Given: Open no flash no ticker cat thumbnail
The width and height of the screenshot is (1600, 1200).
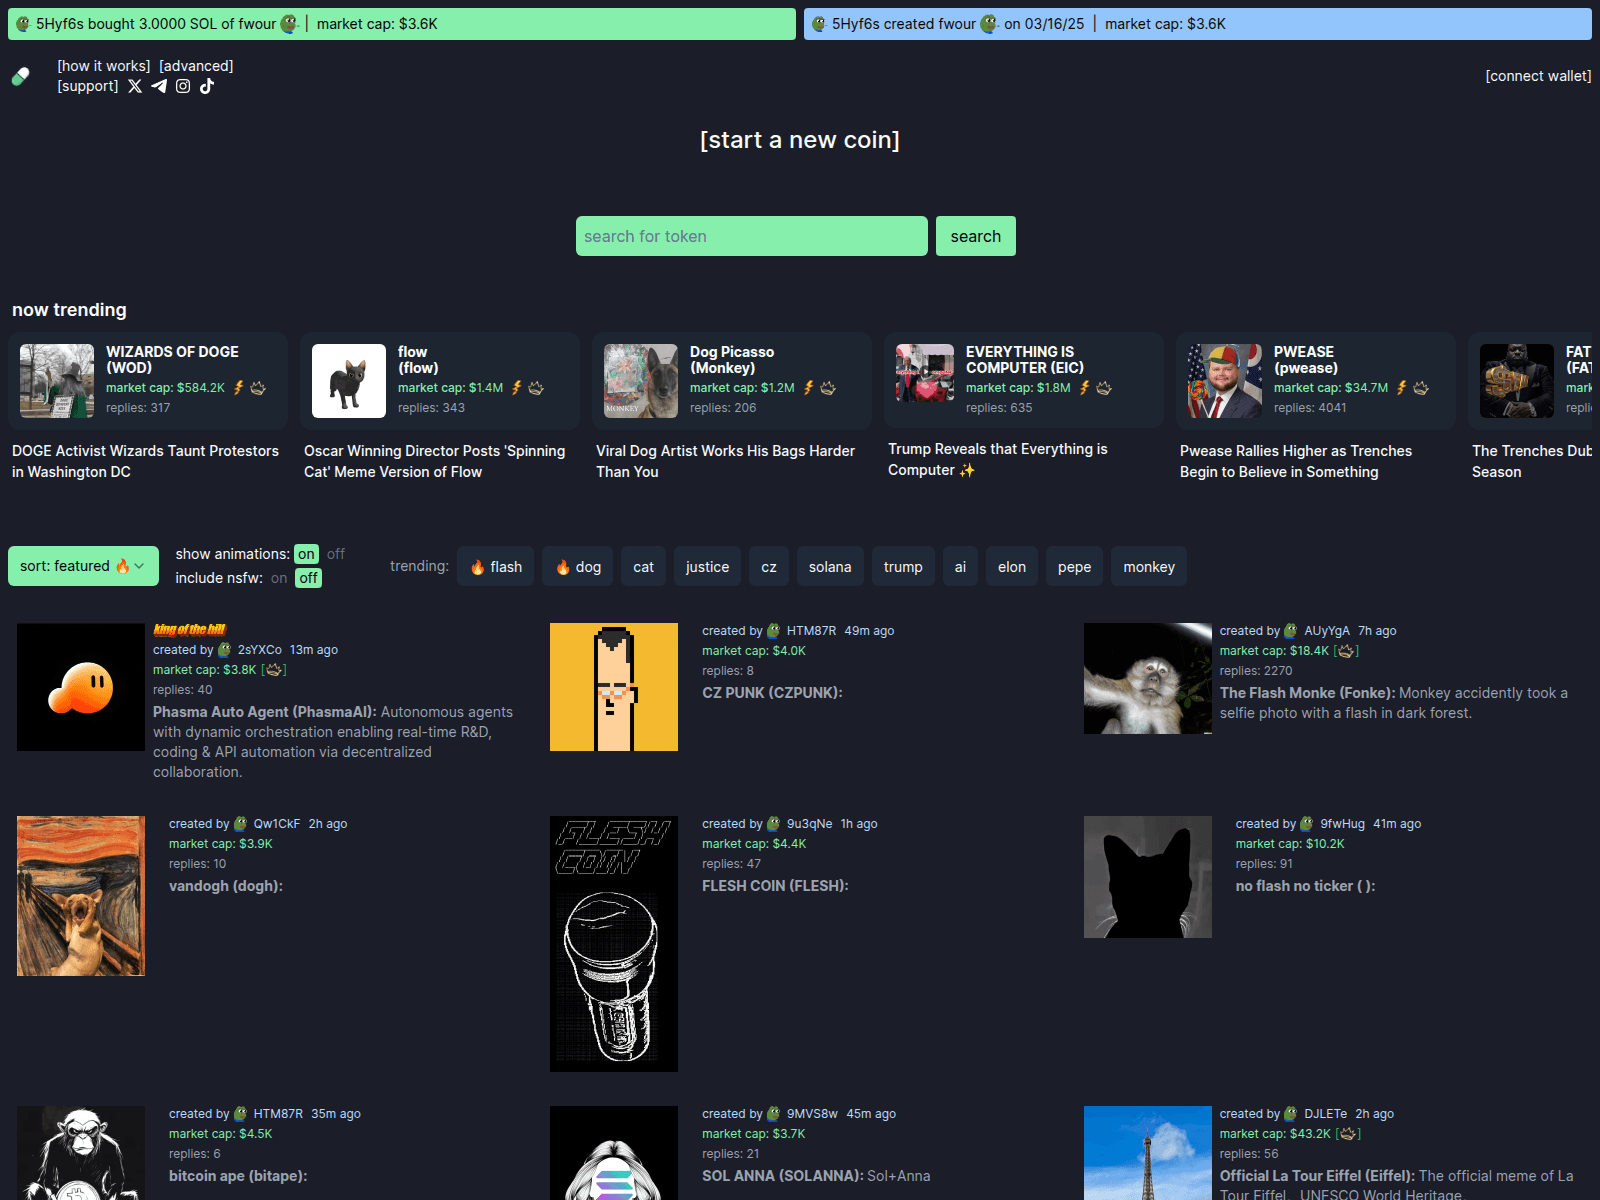Looking at the screenshot, I should point(1148,877).
